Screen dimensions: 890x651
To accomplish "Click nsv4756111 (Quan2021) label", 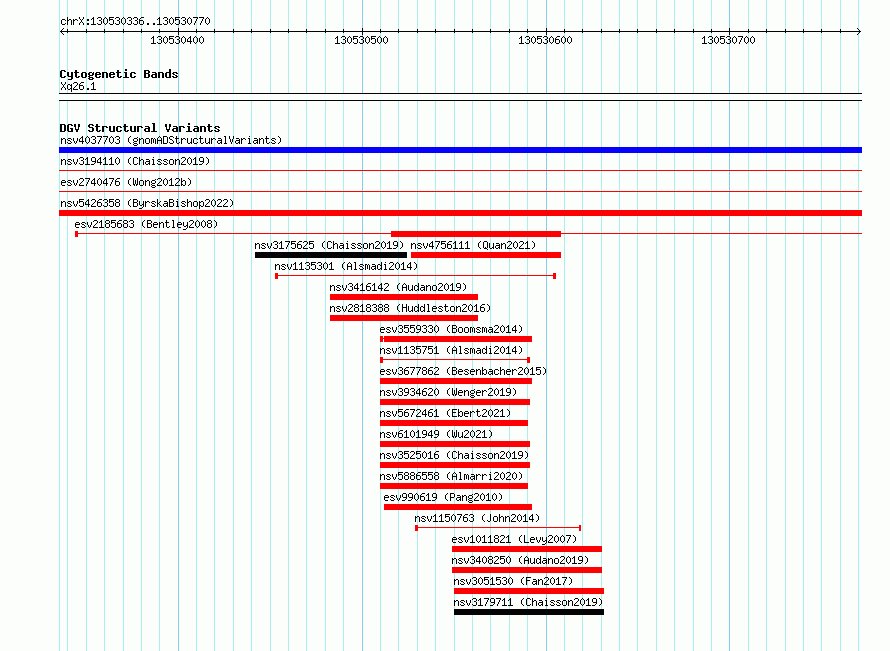I will tap(473, 245).
